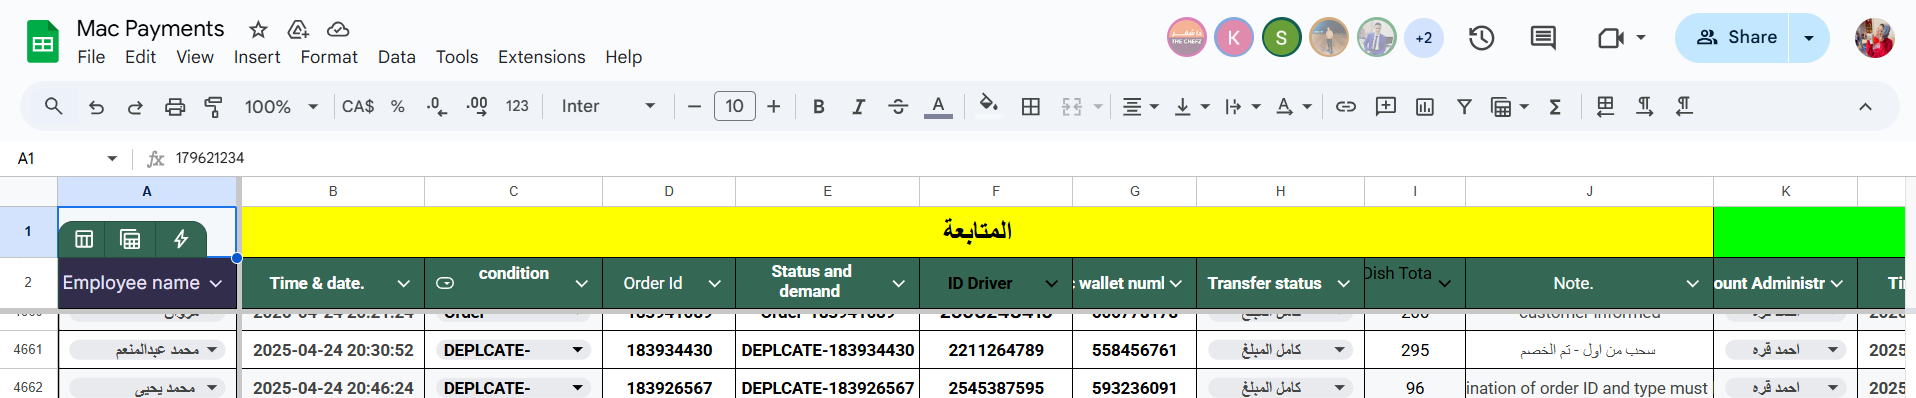Screen dimensions: 1916x398
Task: Toggle italic text formatting
Action: pos(858,106)
